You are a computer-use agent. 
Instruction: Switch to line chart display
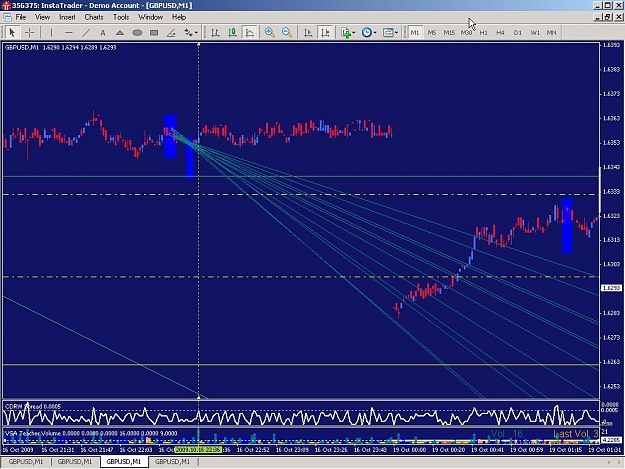[x=250, y=33]
